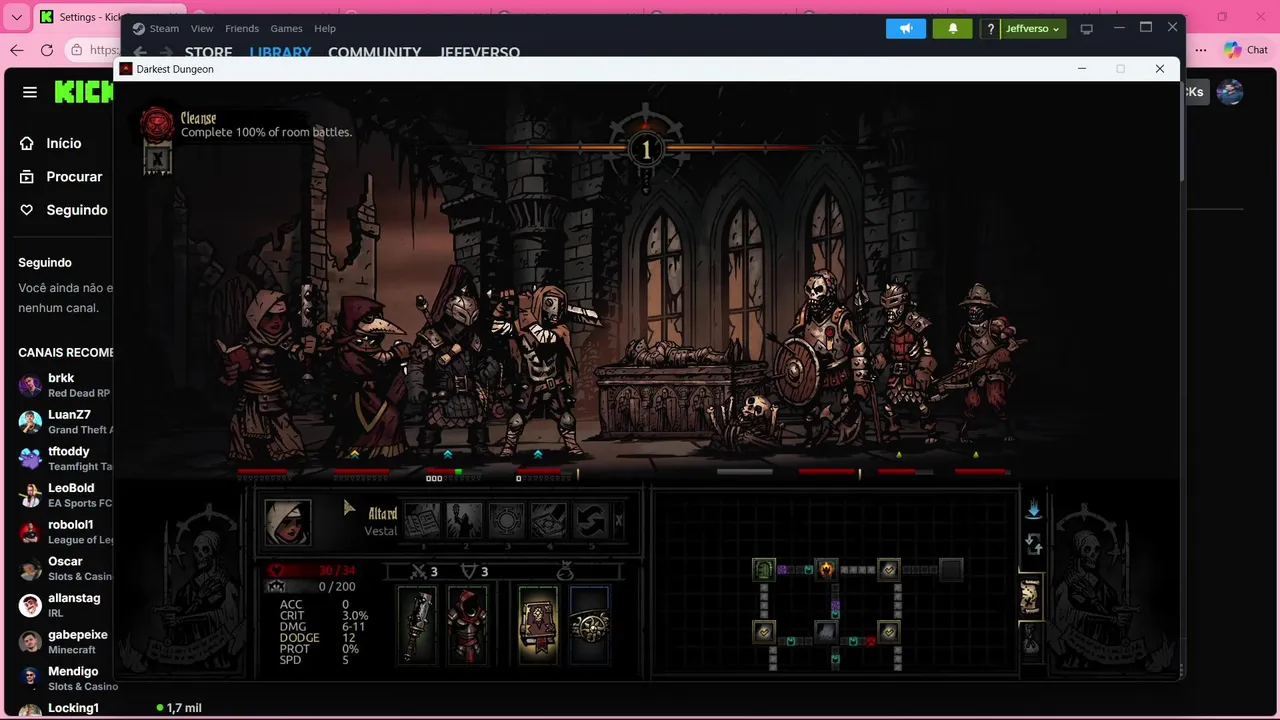Click the browser back button

(x=17, y=50)
